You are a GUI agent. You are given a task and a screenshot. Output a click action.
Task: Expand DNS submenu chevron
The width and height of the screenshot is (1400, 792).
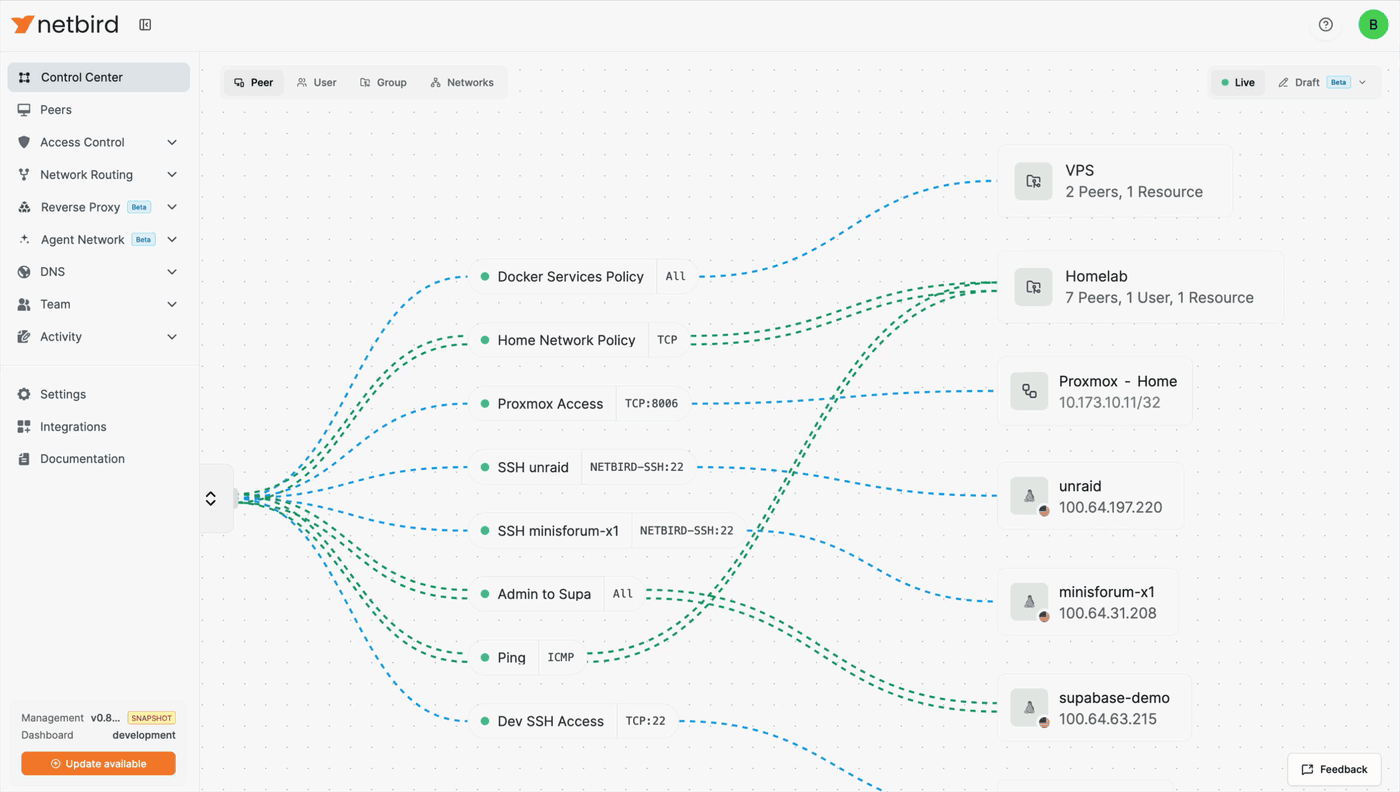pyautogui.click(x=172, y=272)
